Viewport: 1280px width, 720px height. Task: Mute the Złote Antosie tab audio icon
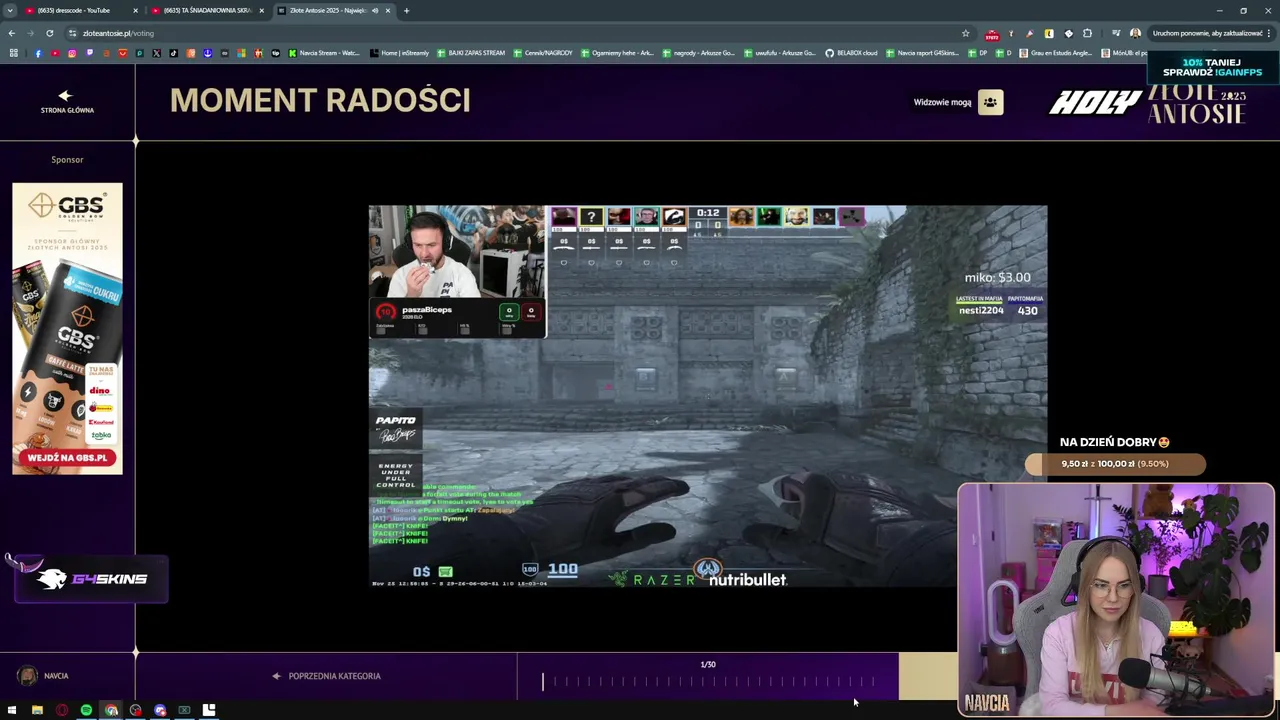[375, 10]
